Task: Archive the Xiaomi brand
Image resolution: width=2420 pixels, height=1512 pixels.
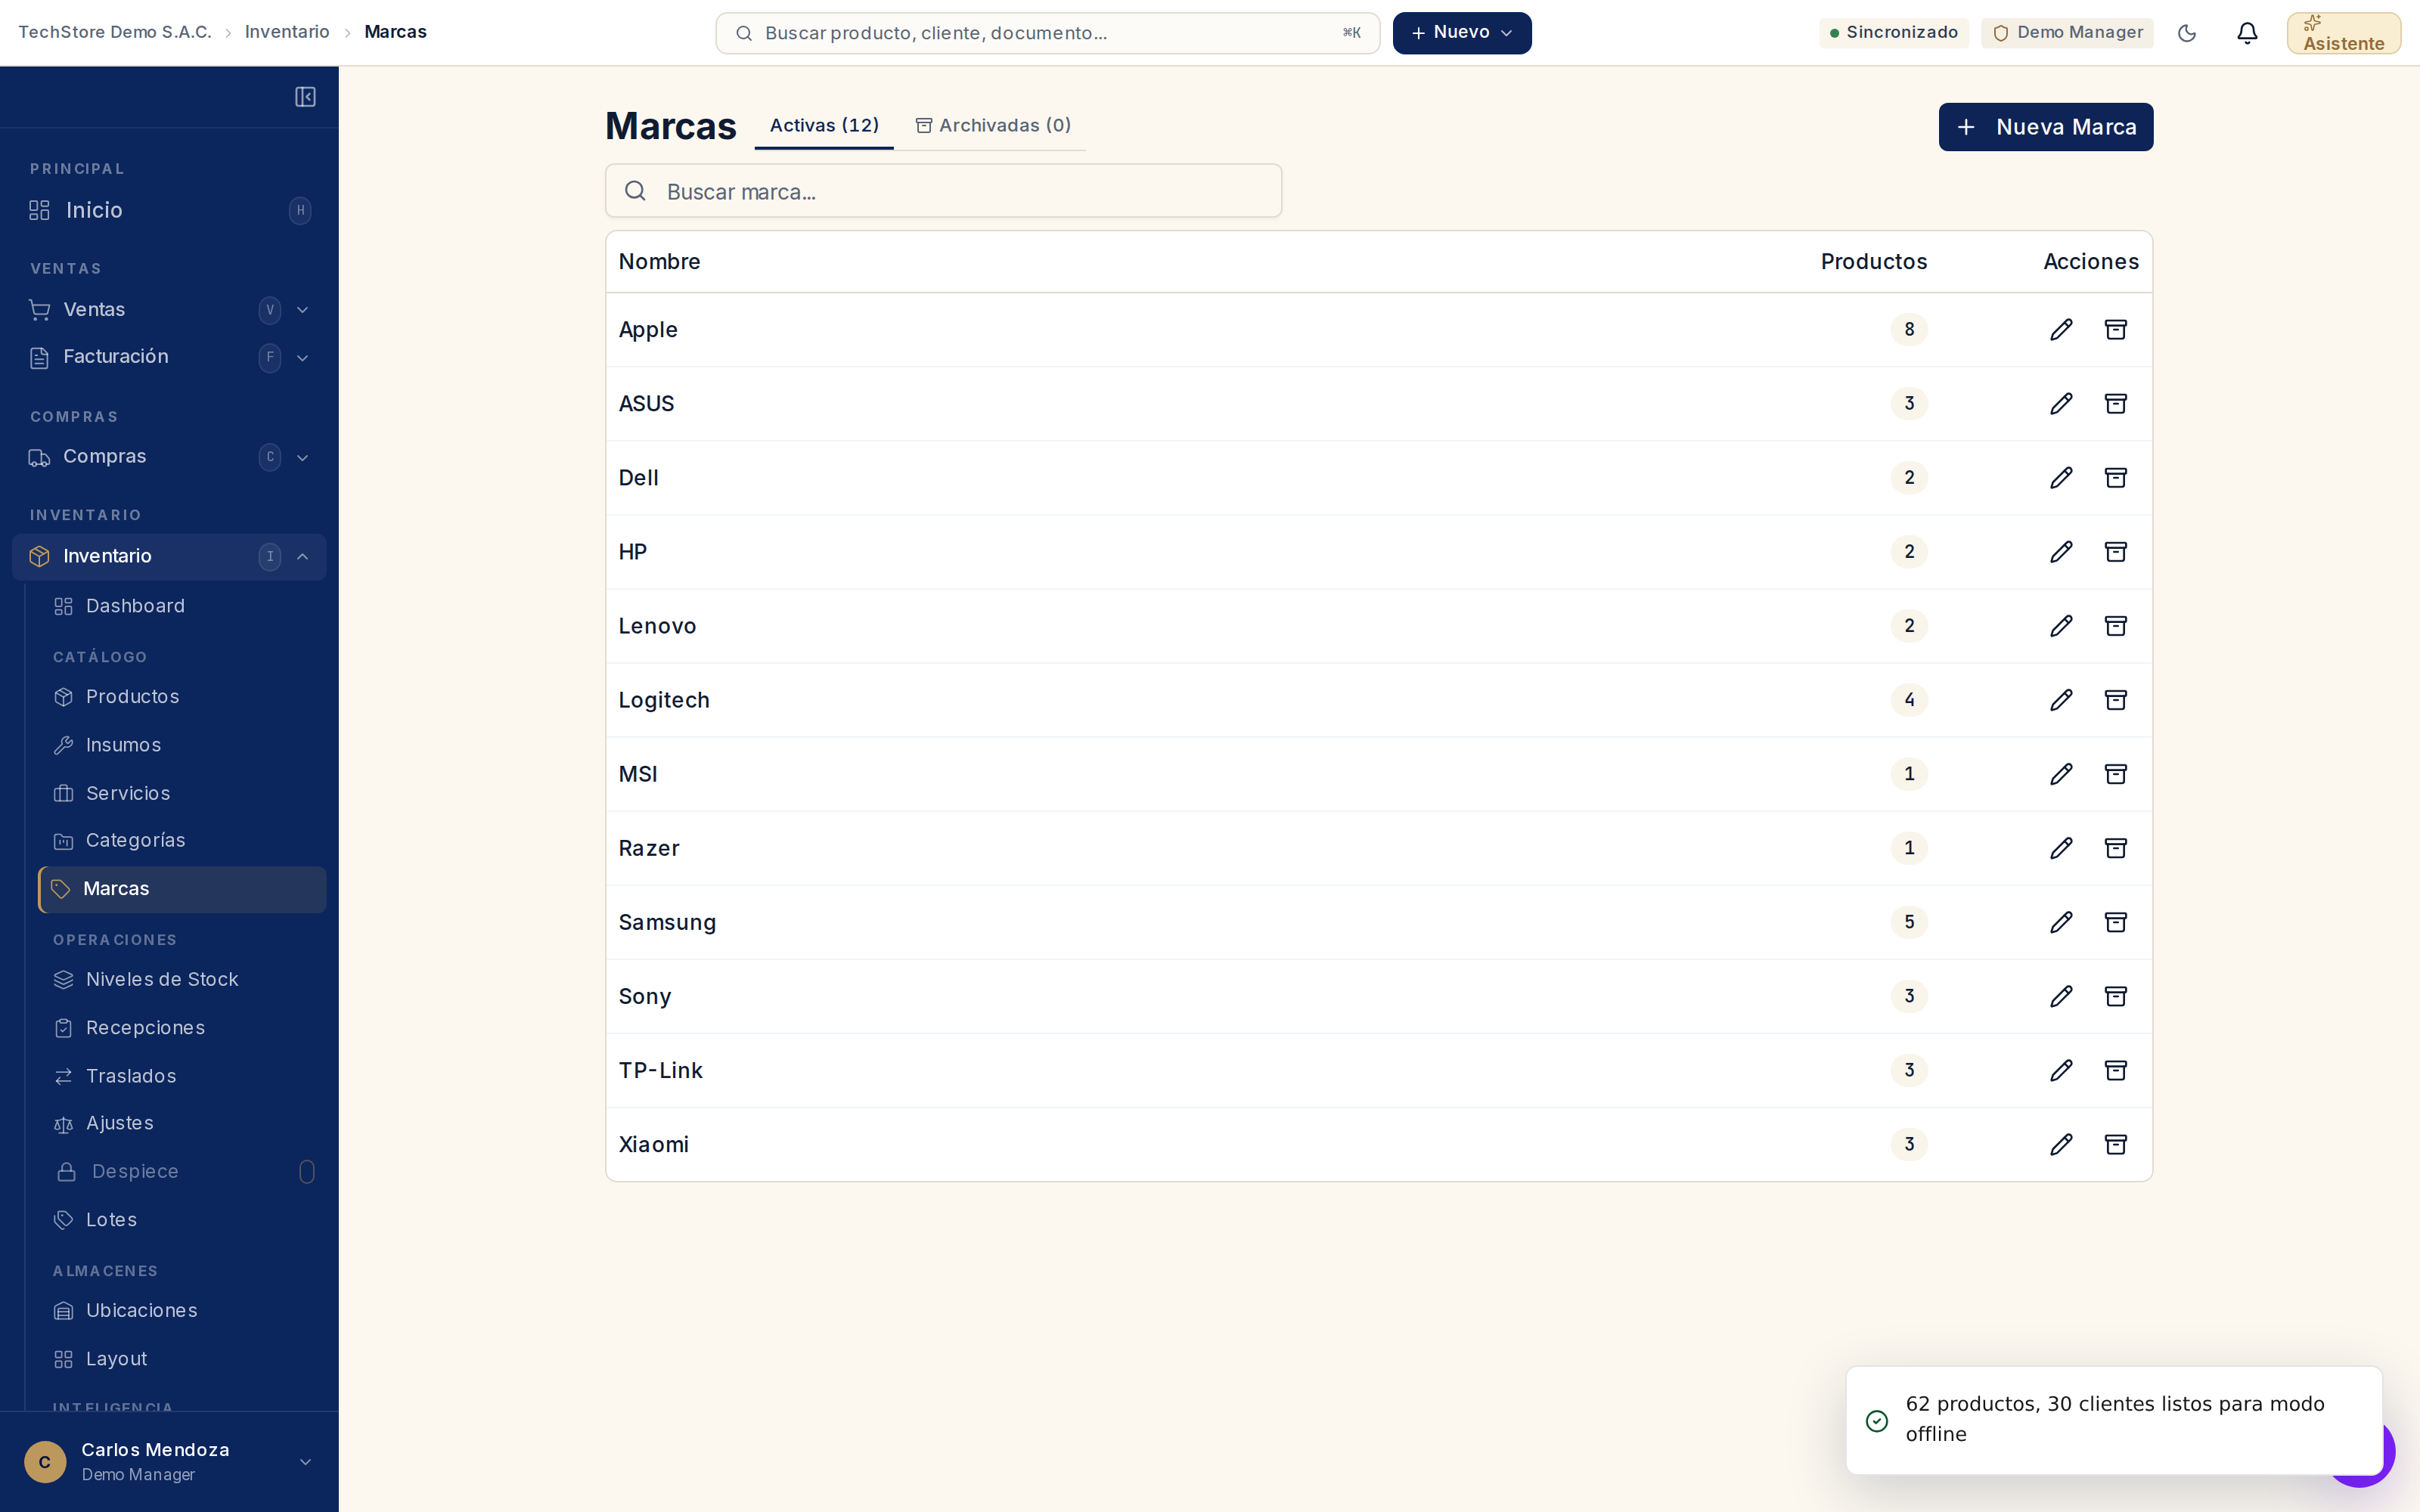Action: pyautogui.click(x=2115, y=1144)
